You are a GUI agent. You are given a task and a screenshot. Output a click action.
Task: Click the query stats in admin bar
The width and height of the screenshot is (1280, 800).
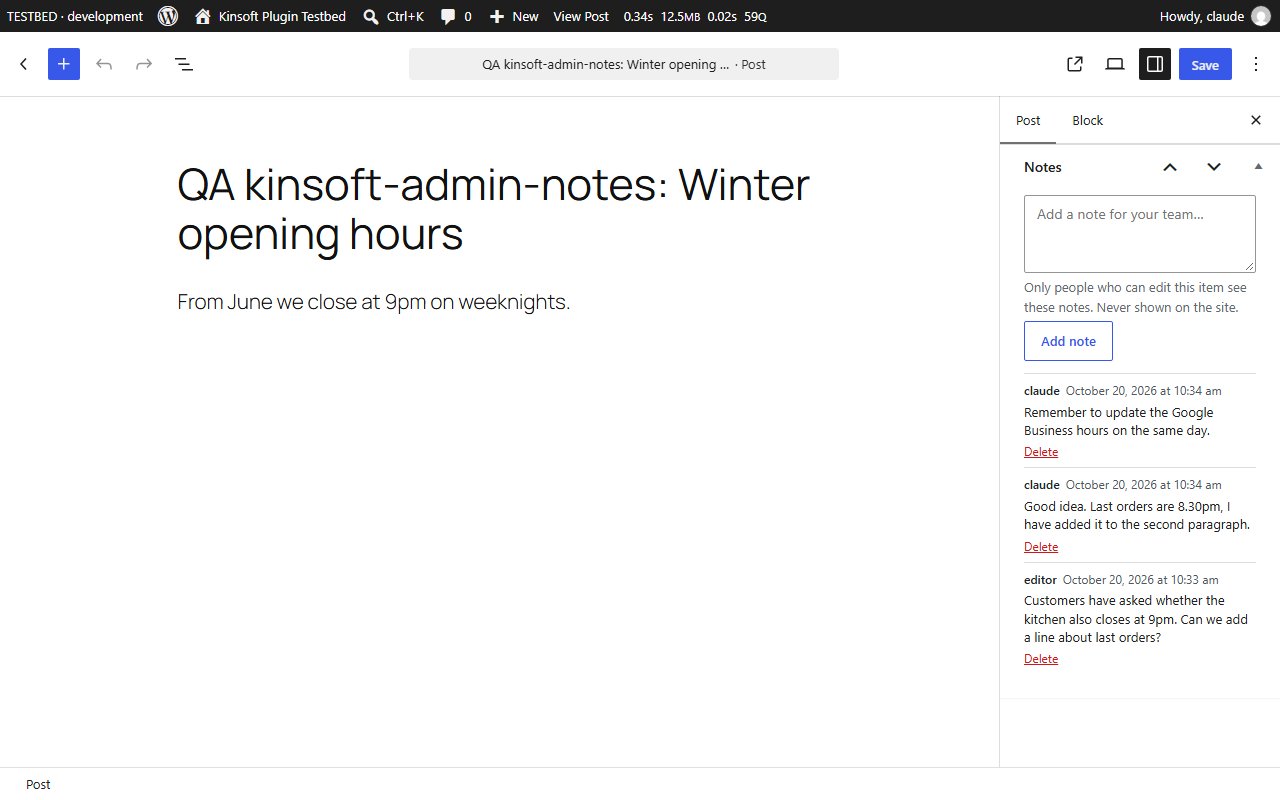pyautogui.click(x=695, y=16)
